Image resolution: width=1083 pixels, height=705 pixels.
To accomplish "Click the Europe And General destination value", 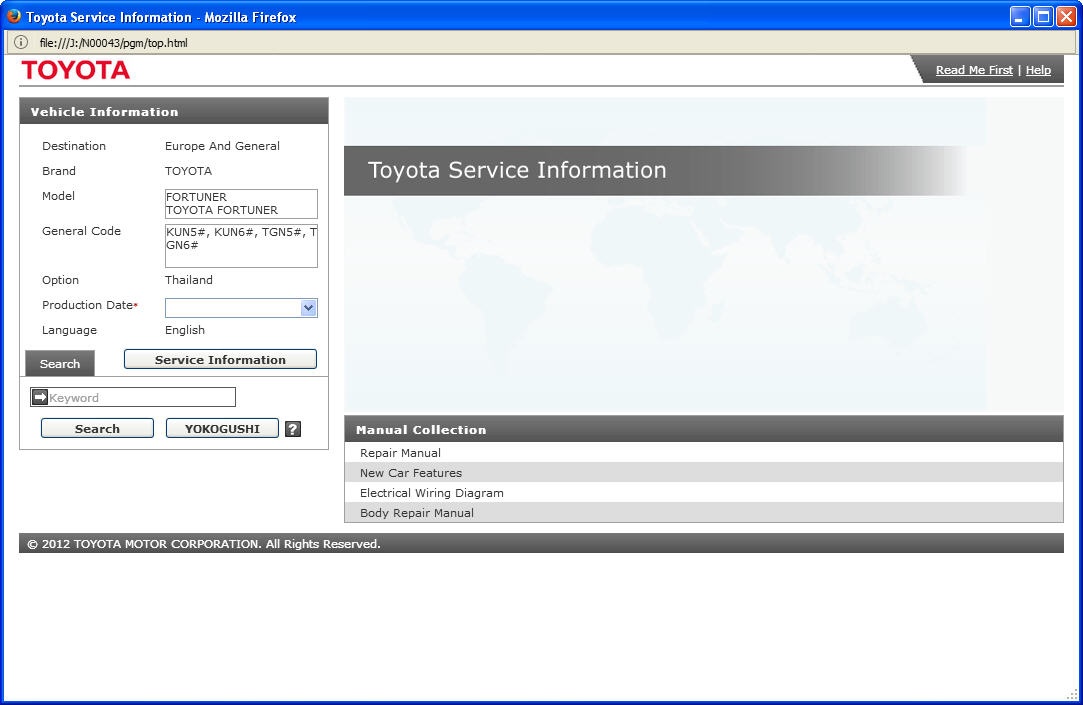I will [222, 146].
